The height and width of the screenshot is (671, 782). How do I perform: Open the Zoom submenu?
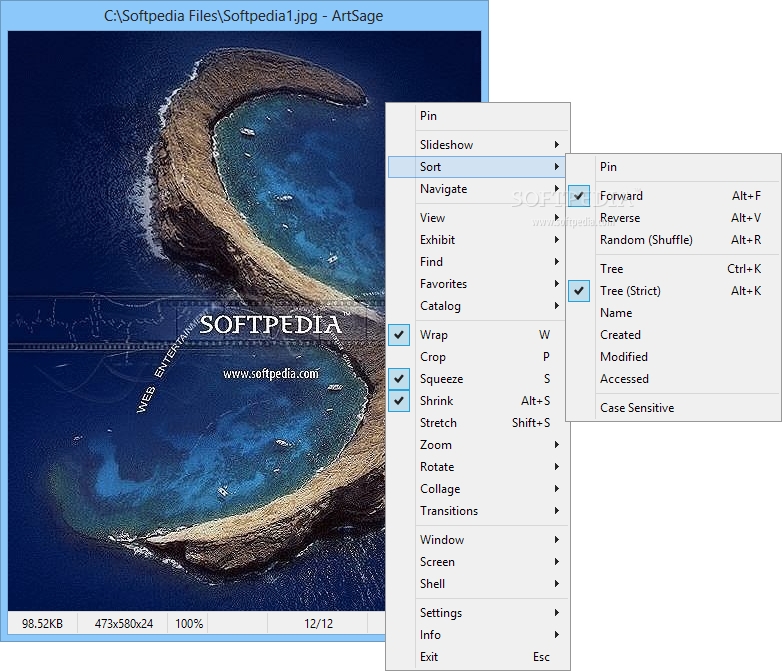click(478, 445)
